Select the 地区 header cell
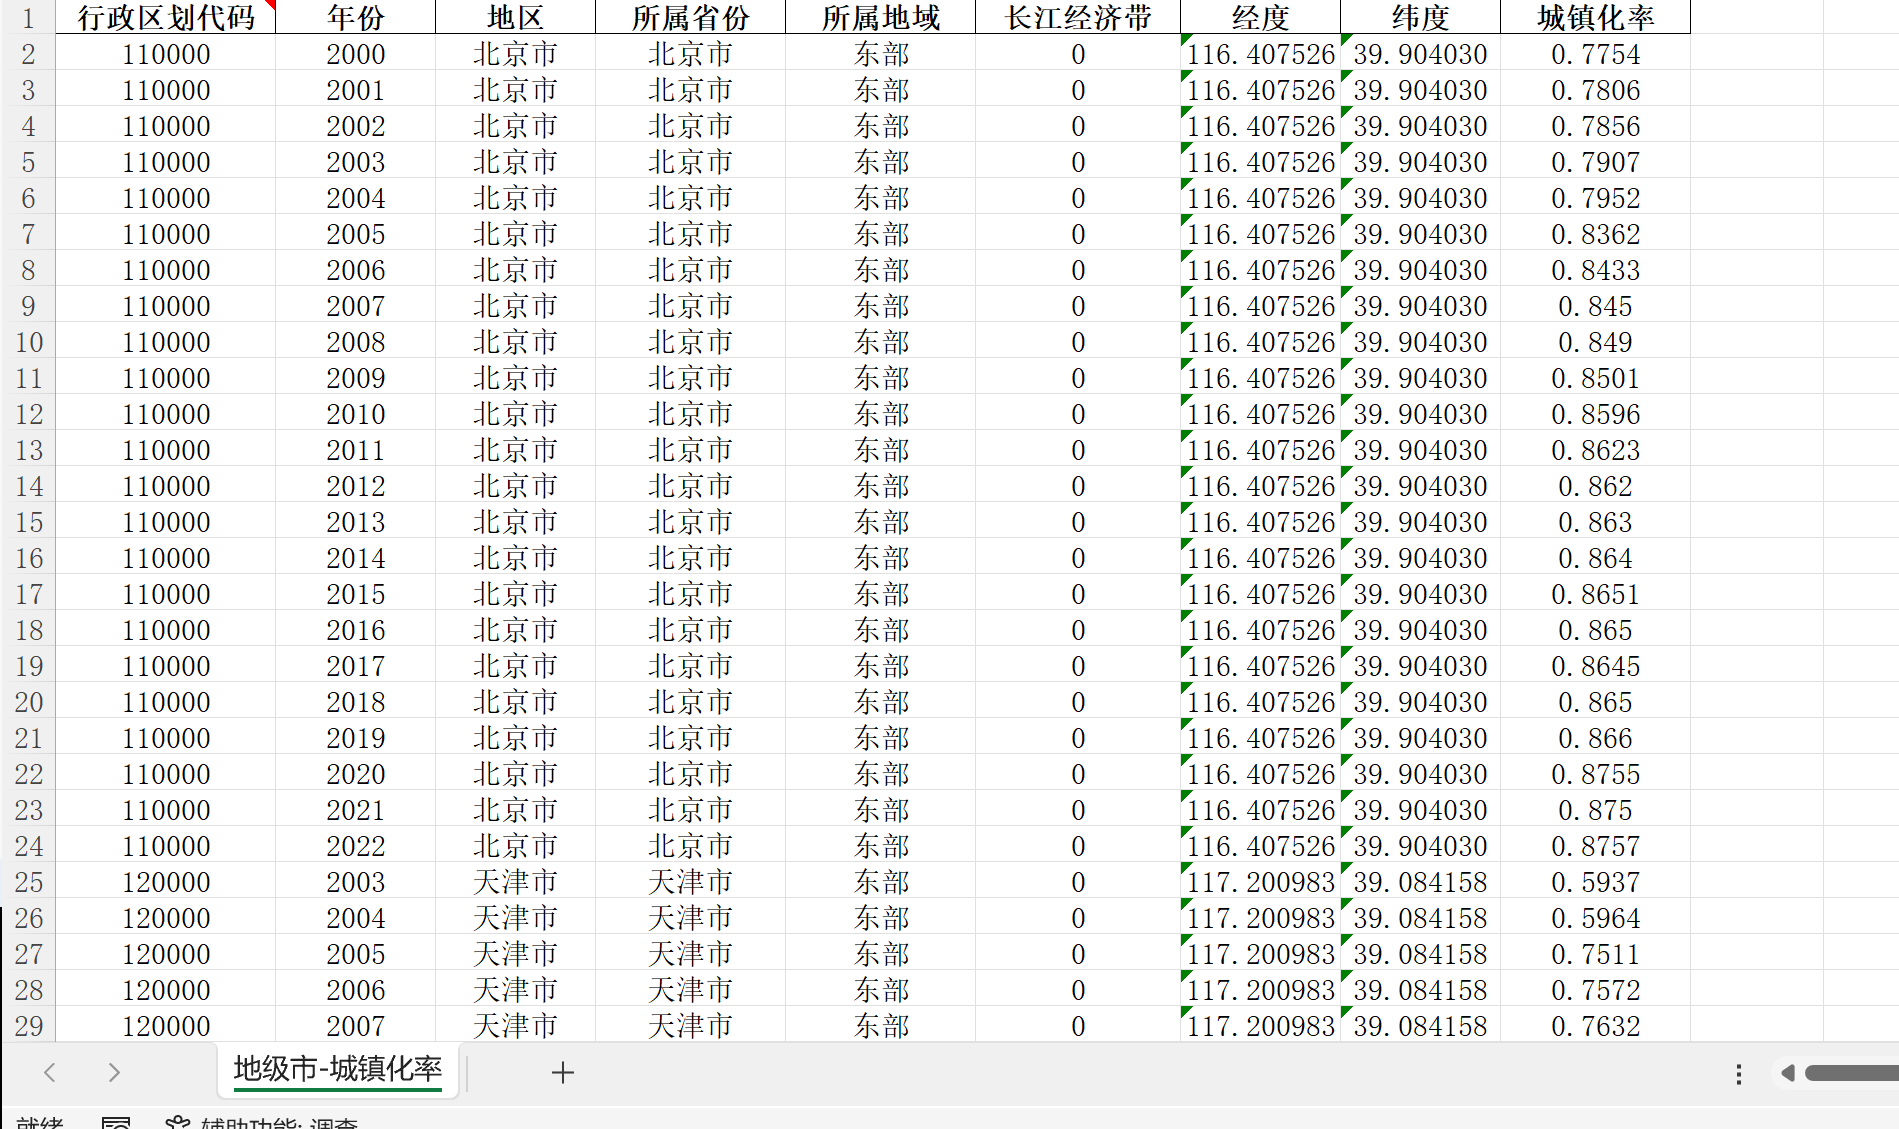 click(516, 17)
